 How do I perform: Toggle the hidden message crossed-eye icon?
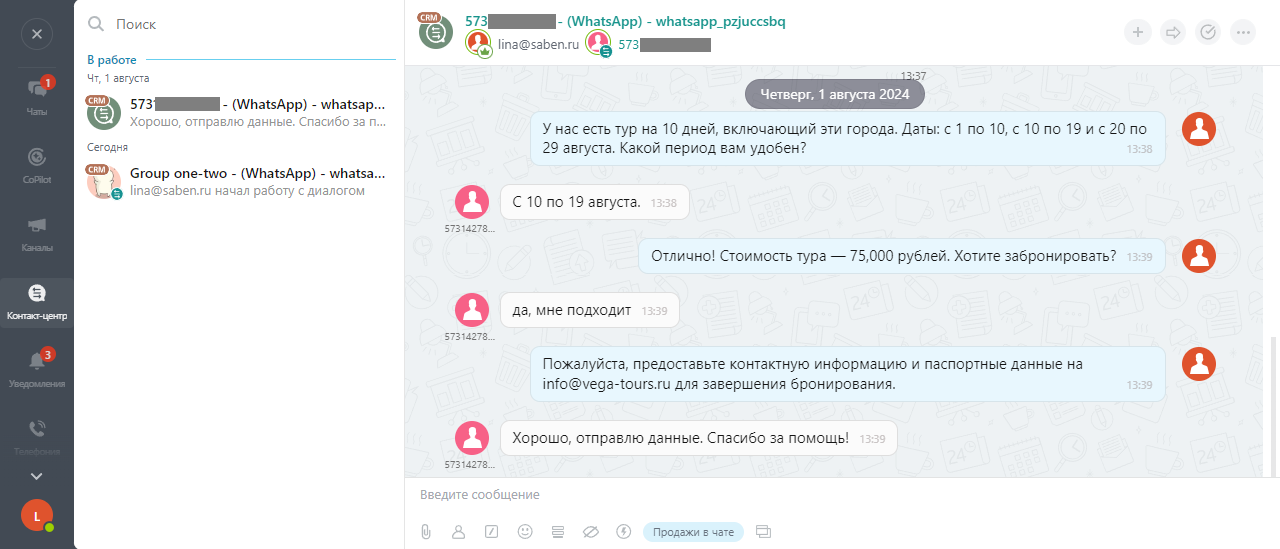(x=590, y=532)
